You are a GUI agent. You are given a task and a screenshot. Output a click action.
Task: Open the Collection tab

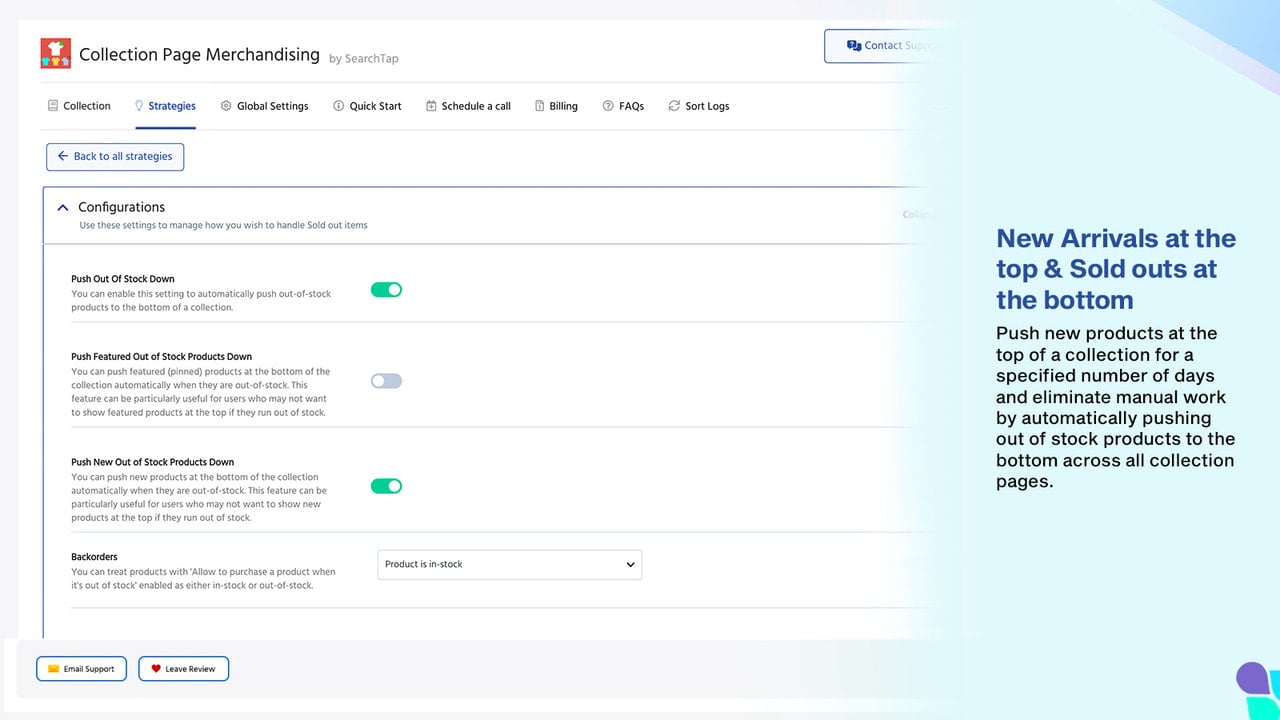click(78, 106)
